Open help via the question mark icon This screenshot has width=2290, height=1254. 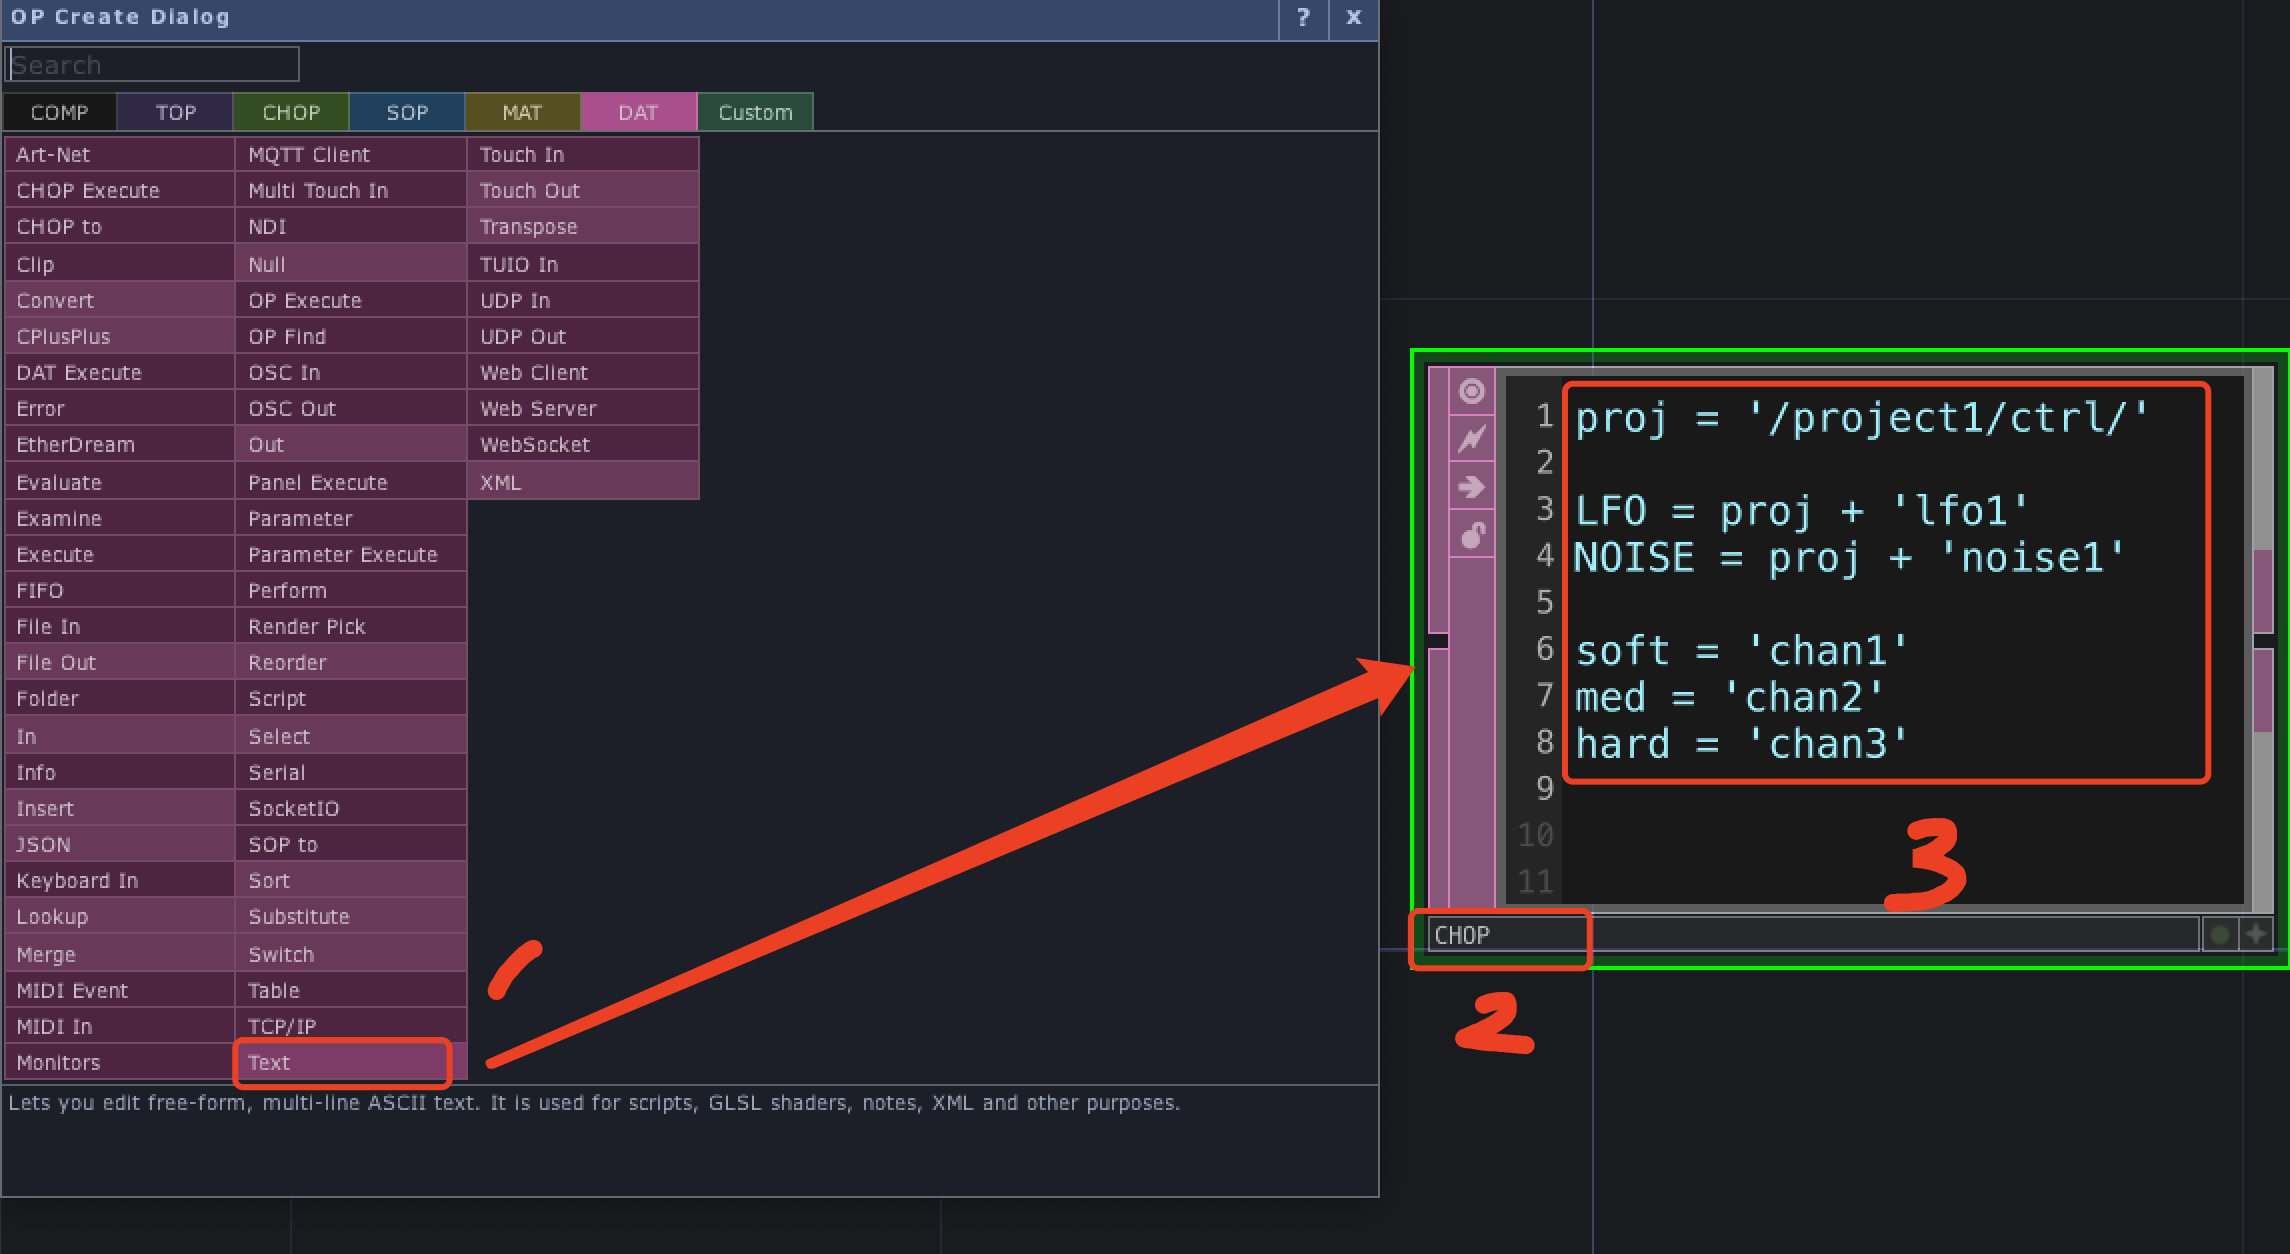pos(1302,17)
